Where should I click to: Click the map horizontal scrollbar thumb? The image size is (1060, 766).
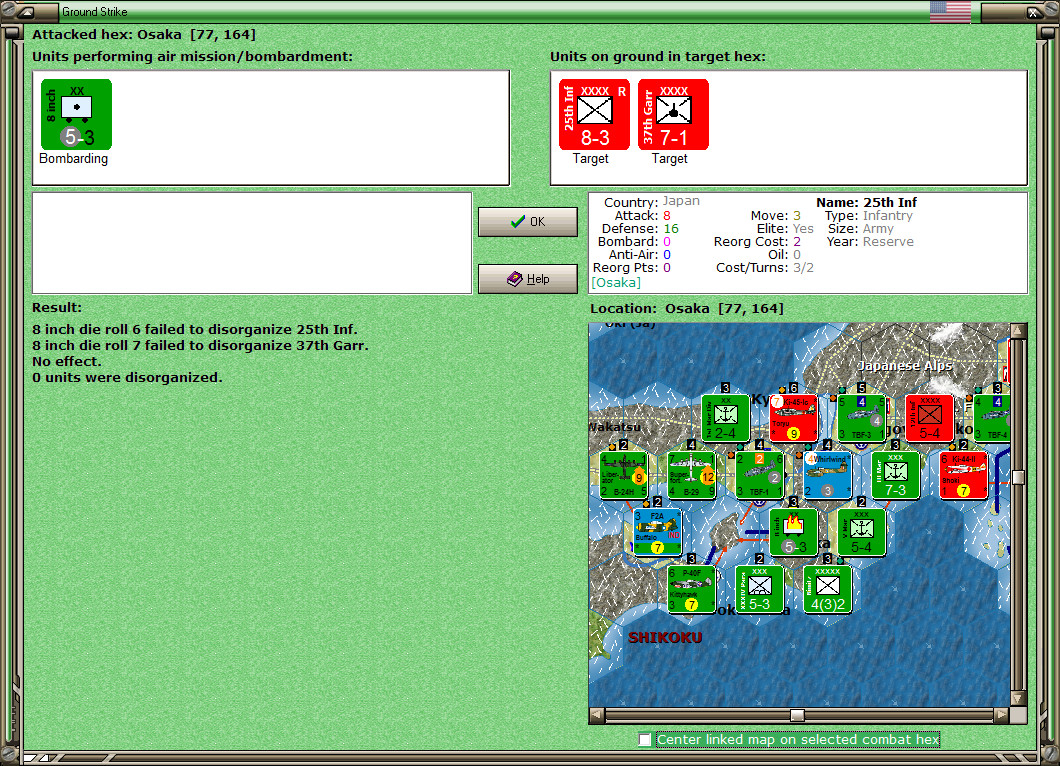(x=798, y=715)
